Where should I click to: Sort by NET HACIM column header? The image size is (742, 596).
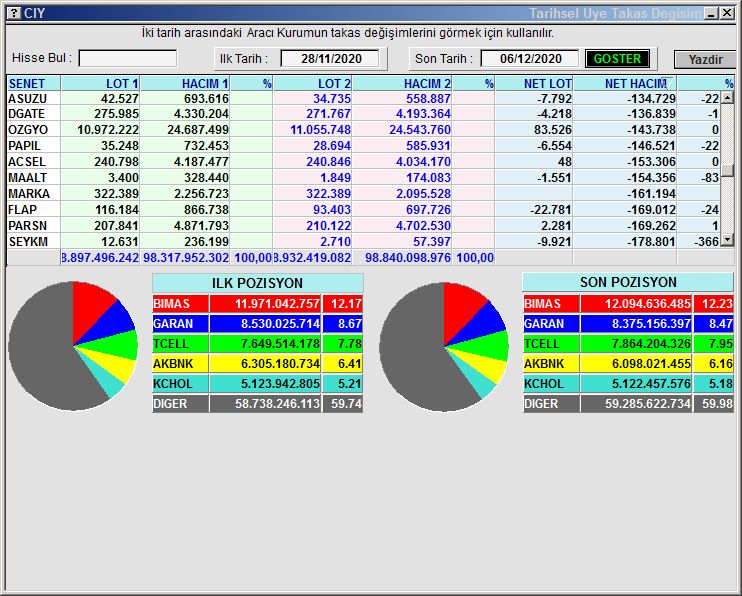[625, 83]
